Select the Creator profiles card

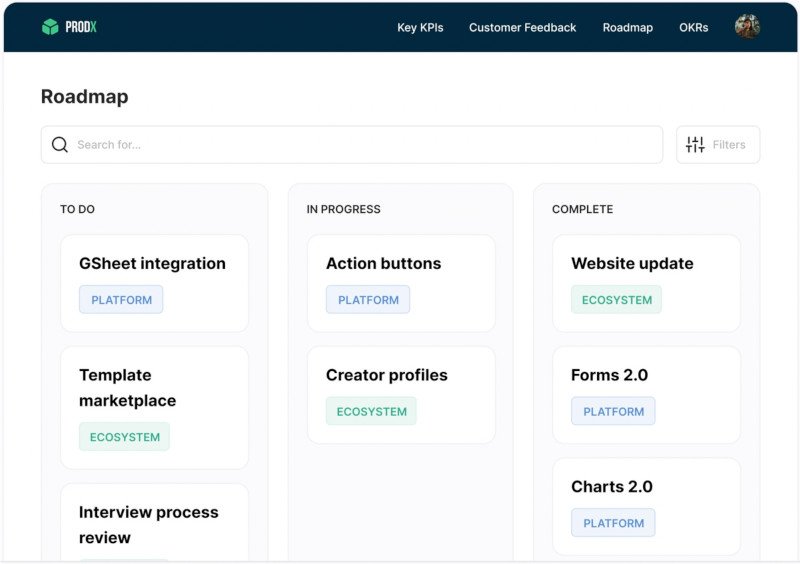click(x=401, y=395)
